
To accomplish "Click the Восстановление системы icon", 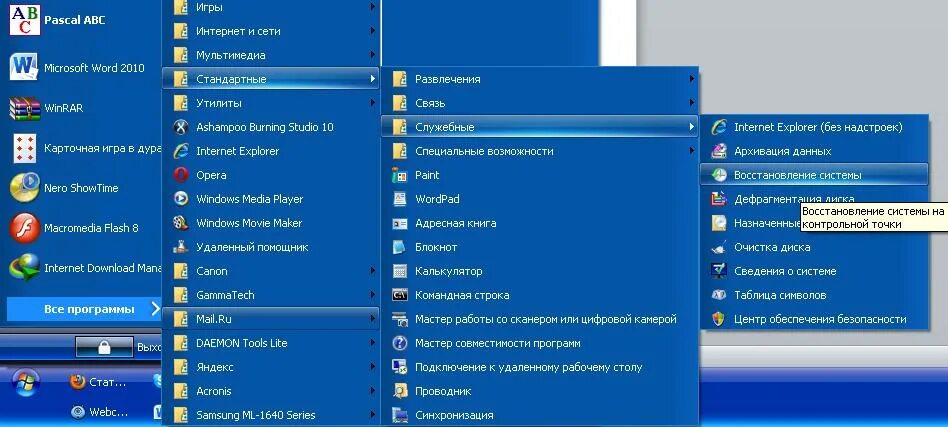I will tap(719, 175).
